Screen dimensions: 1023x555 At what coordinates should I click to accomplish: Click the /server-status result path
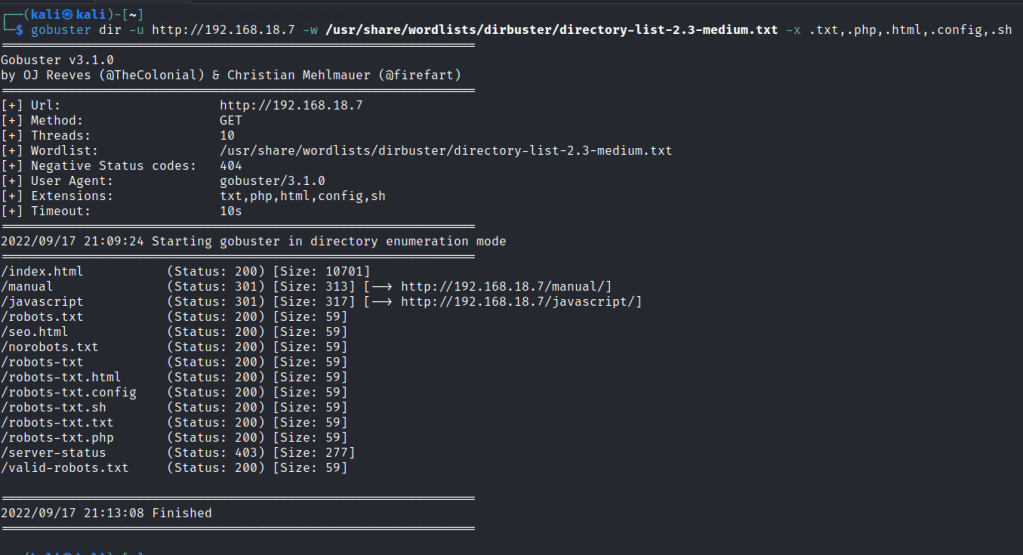(53, 453)
